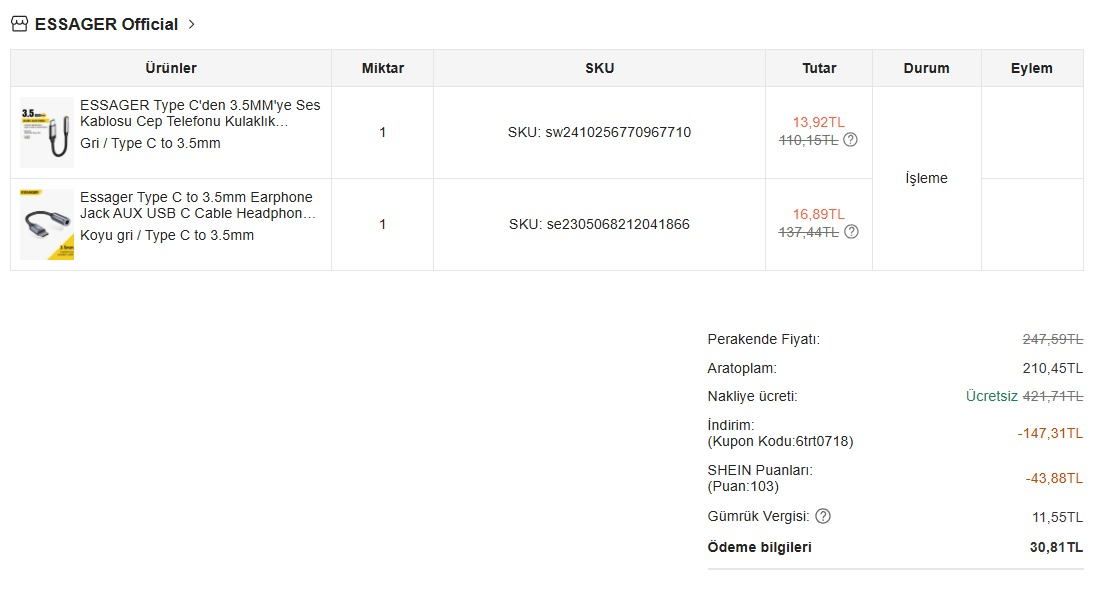Viewport: 1118px width, 613px height.
Task: Click the SKU column header
Action: point(599,68)
